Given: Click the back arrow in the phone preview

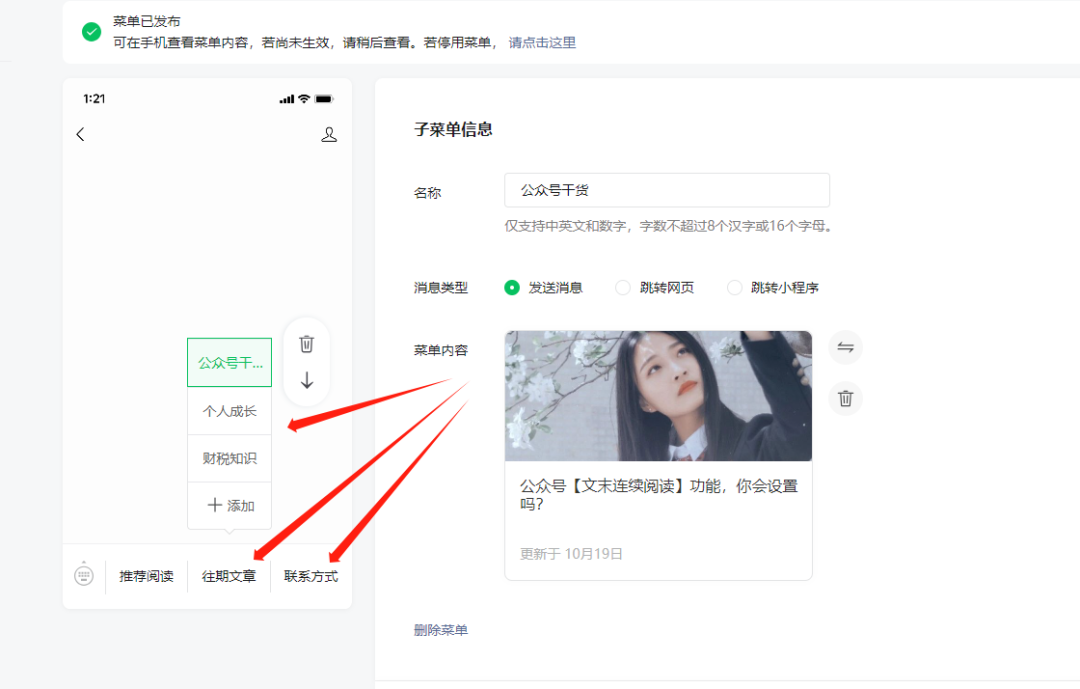Looking at the screenshot, I should pyautogui.click(x=80, y=133).
